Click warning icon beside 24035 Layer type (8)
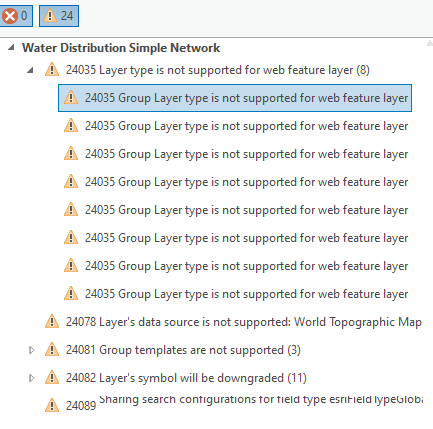This screenshot has width=433, height=429. 52,70
